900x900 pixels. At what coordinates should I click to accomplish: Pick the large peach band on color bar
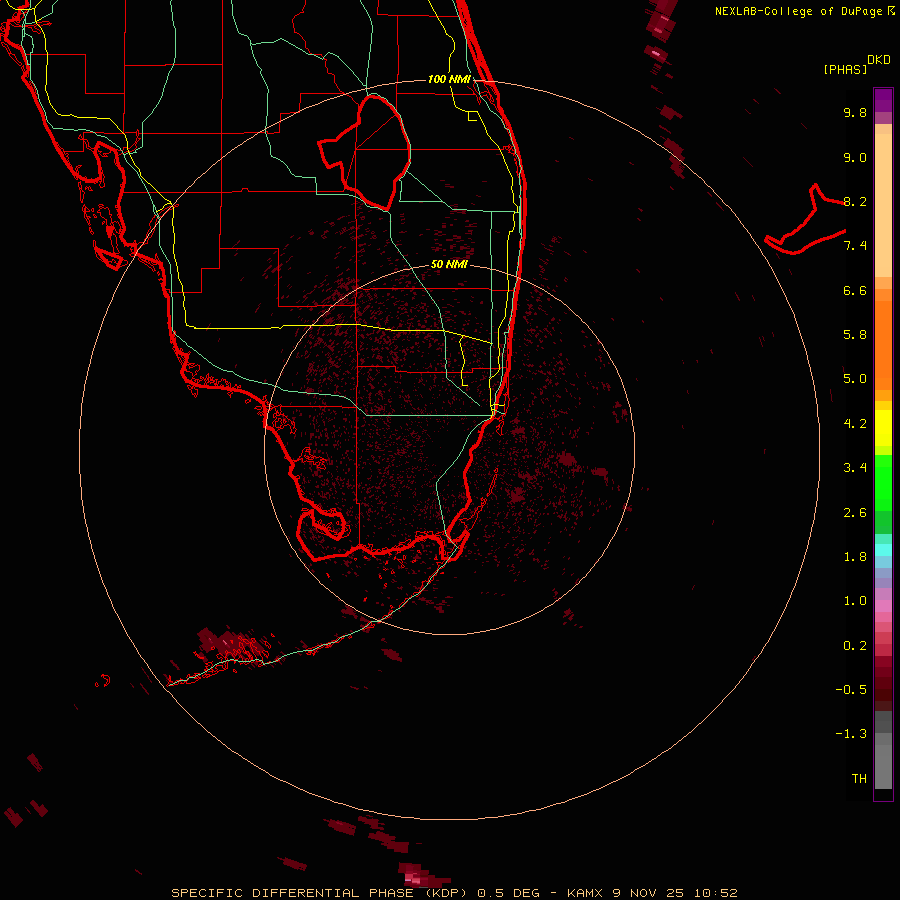point(883,205)
